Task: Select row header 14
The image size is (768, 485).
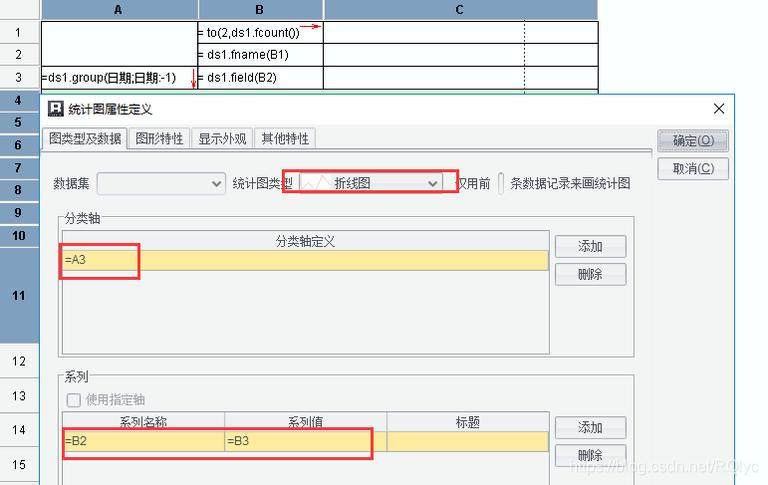Action: (19, 430)
